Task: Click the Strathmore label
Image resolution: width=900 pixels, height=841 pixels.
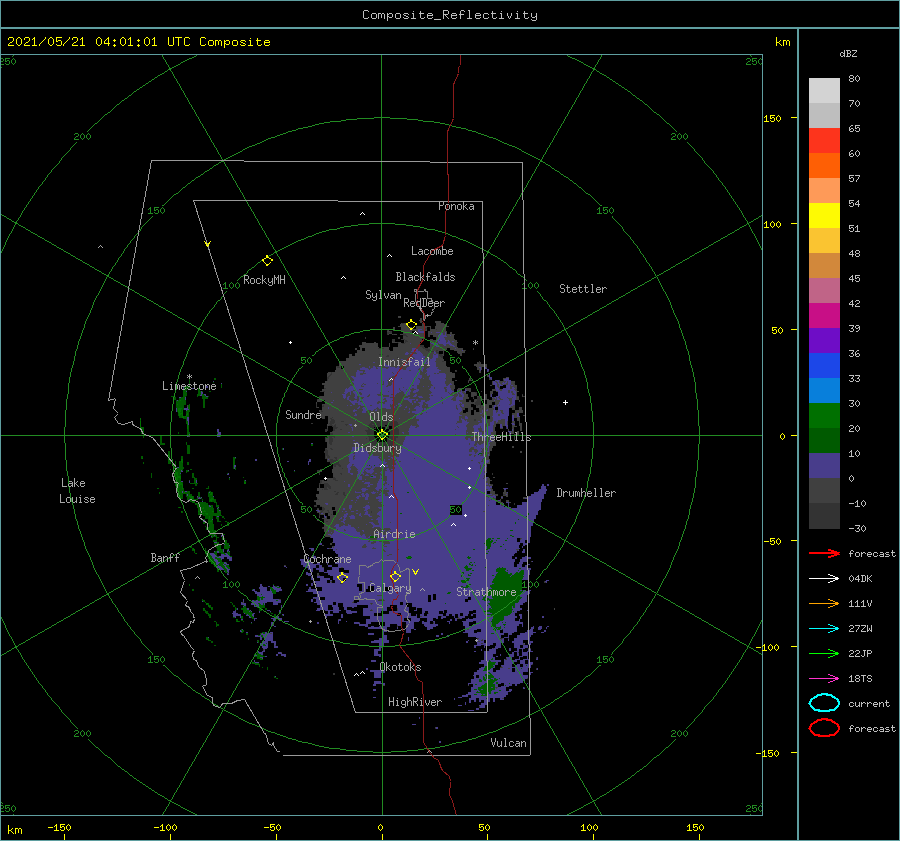Action: pyautogui.click(x=486, y=592)
